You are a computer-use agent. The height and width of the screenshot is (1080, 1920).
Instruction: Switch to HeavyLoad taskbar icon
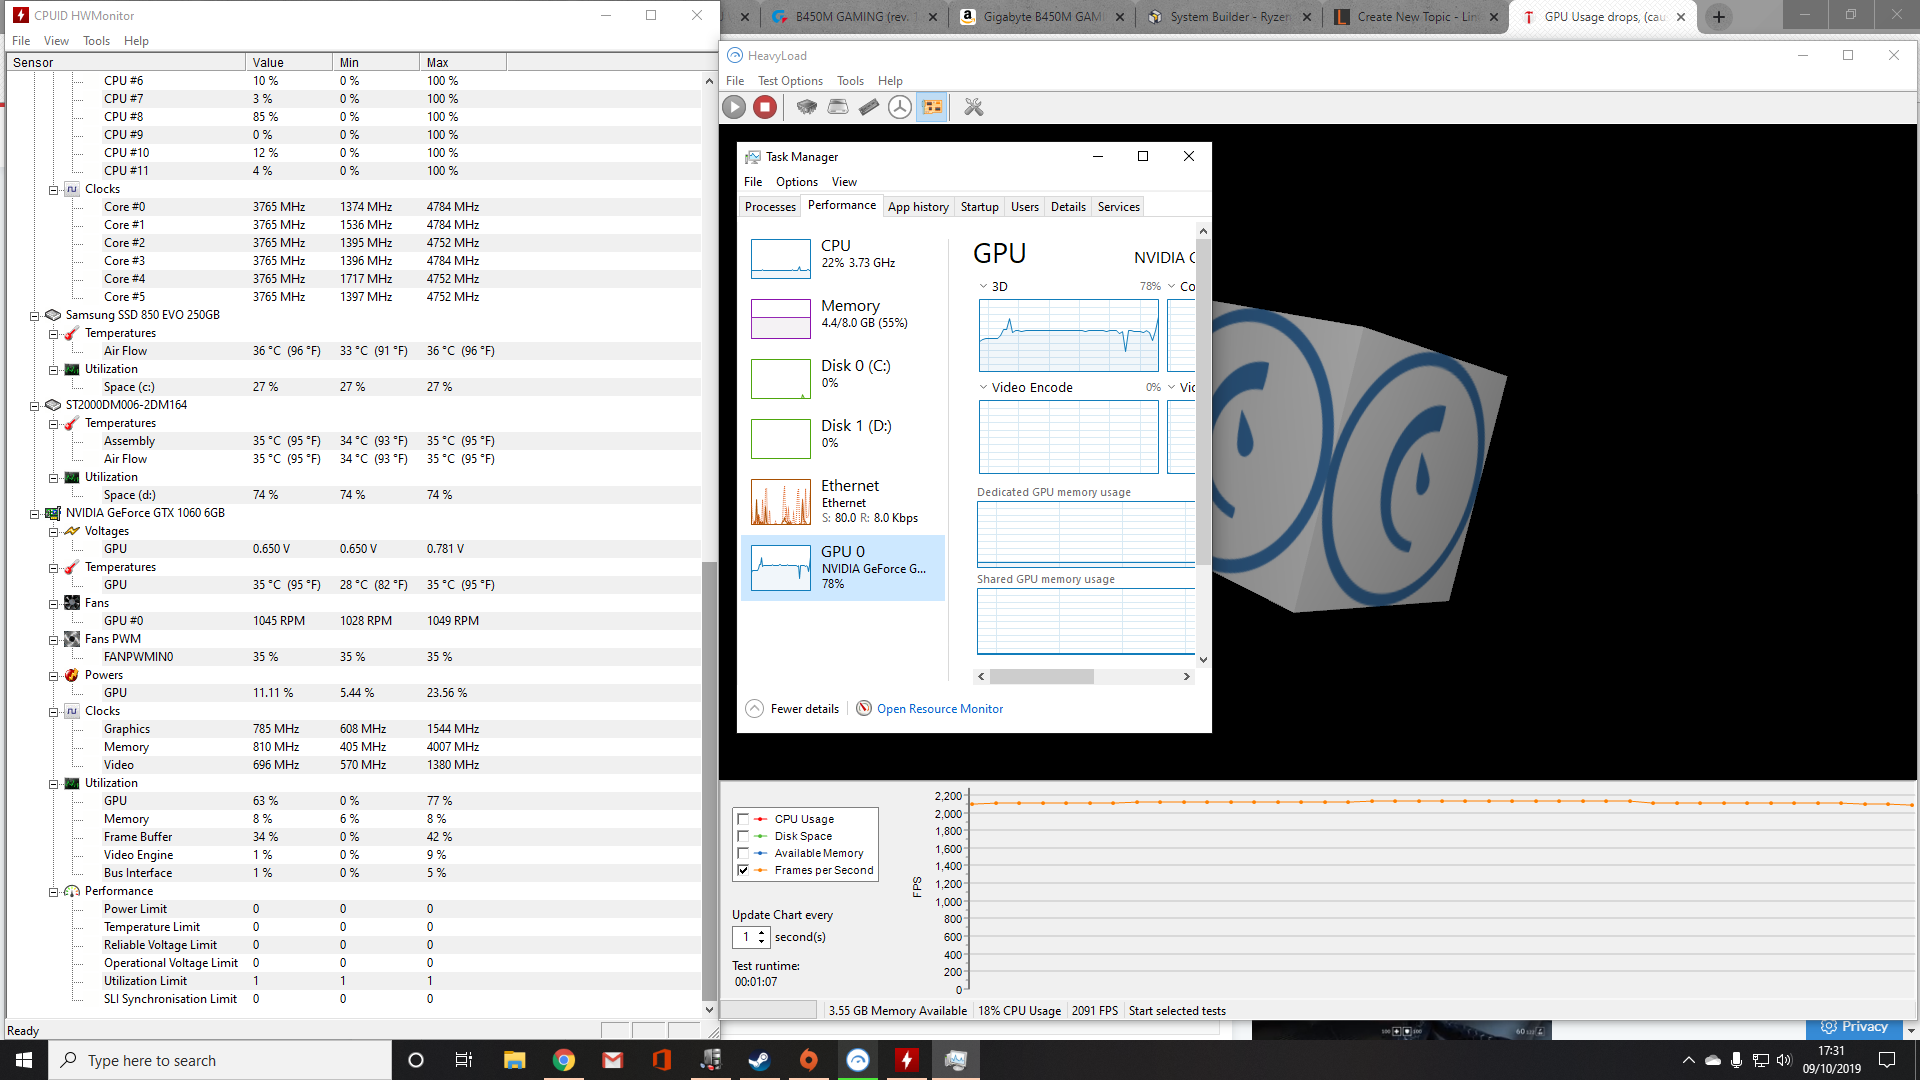point(858,1060)
